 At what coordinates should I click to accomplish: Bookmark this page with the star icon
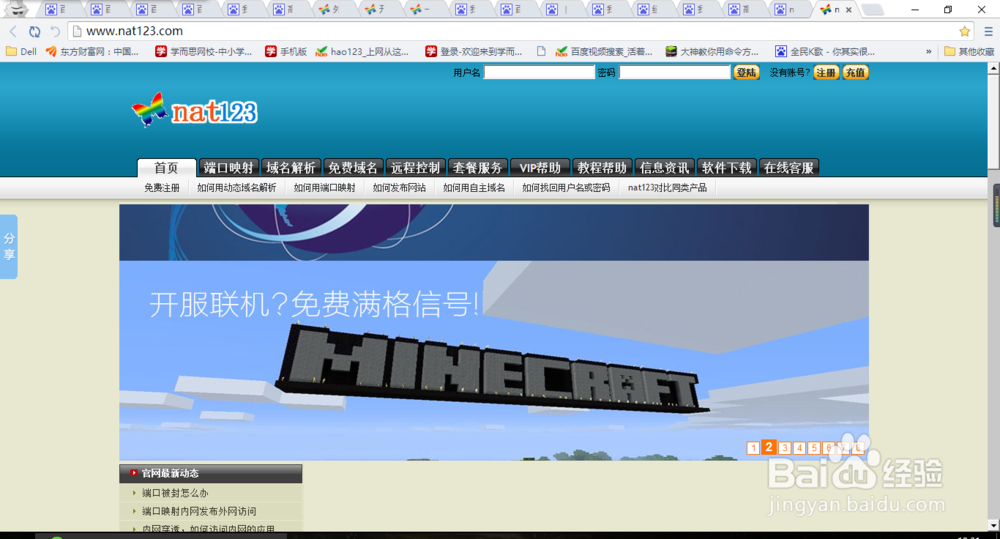tap(964, 31)
